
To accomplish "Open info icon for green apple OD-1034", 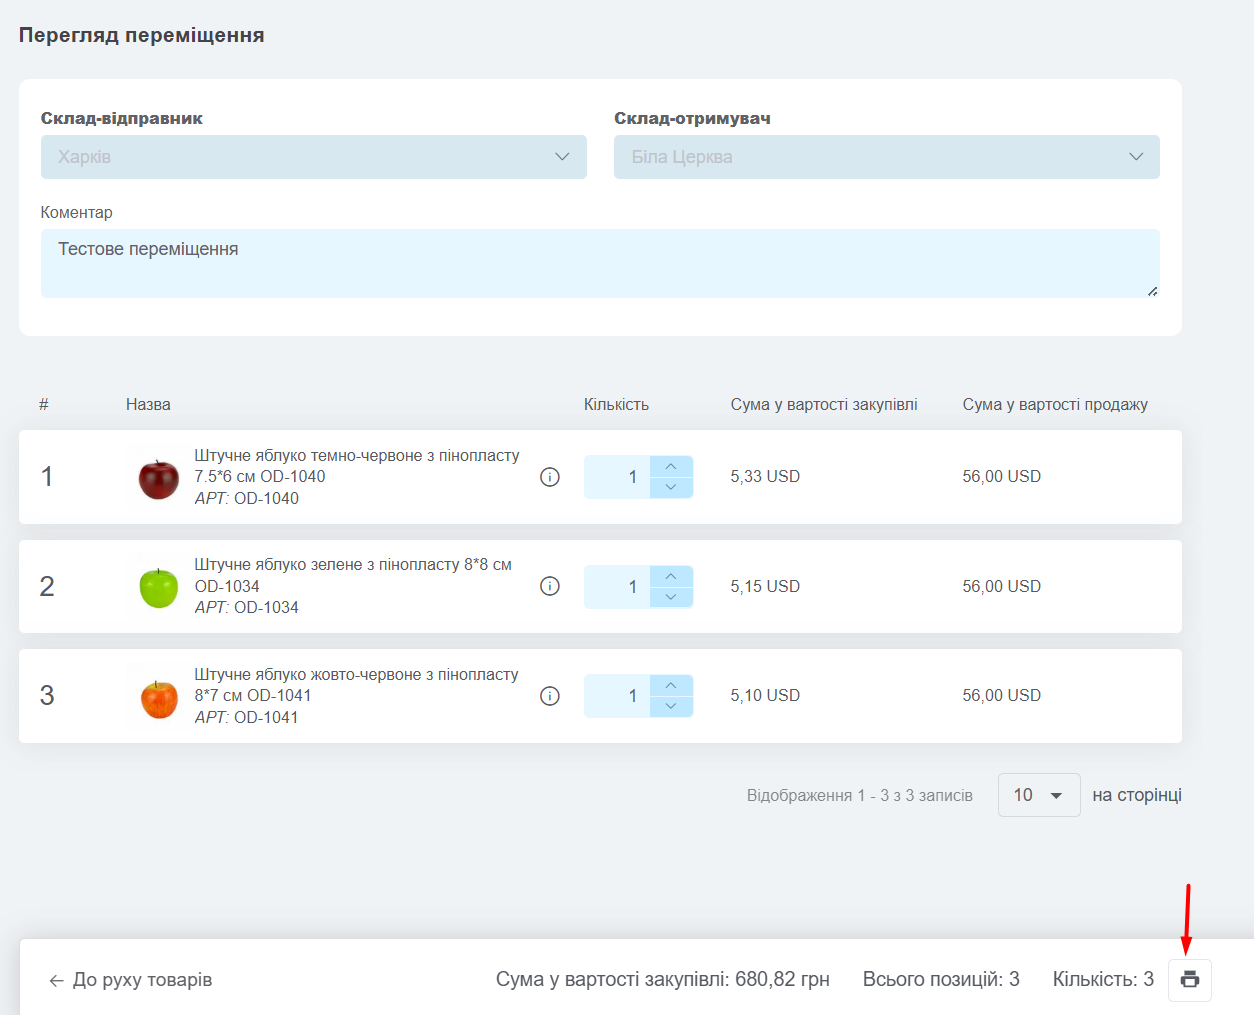I will pyautogui.click(x=550, y=586).
